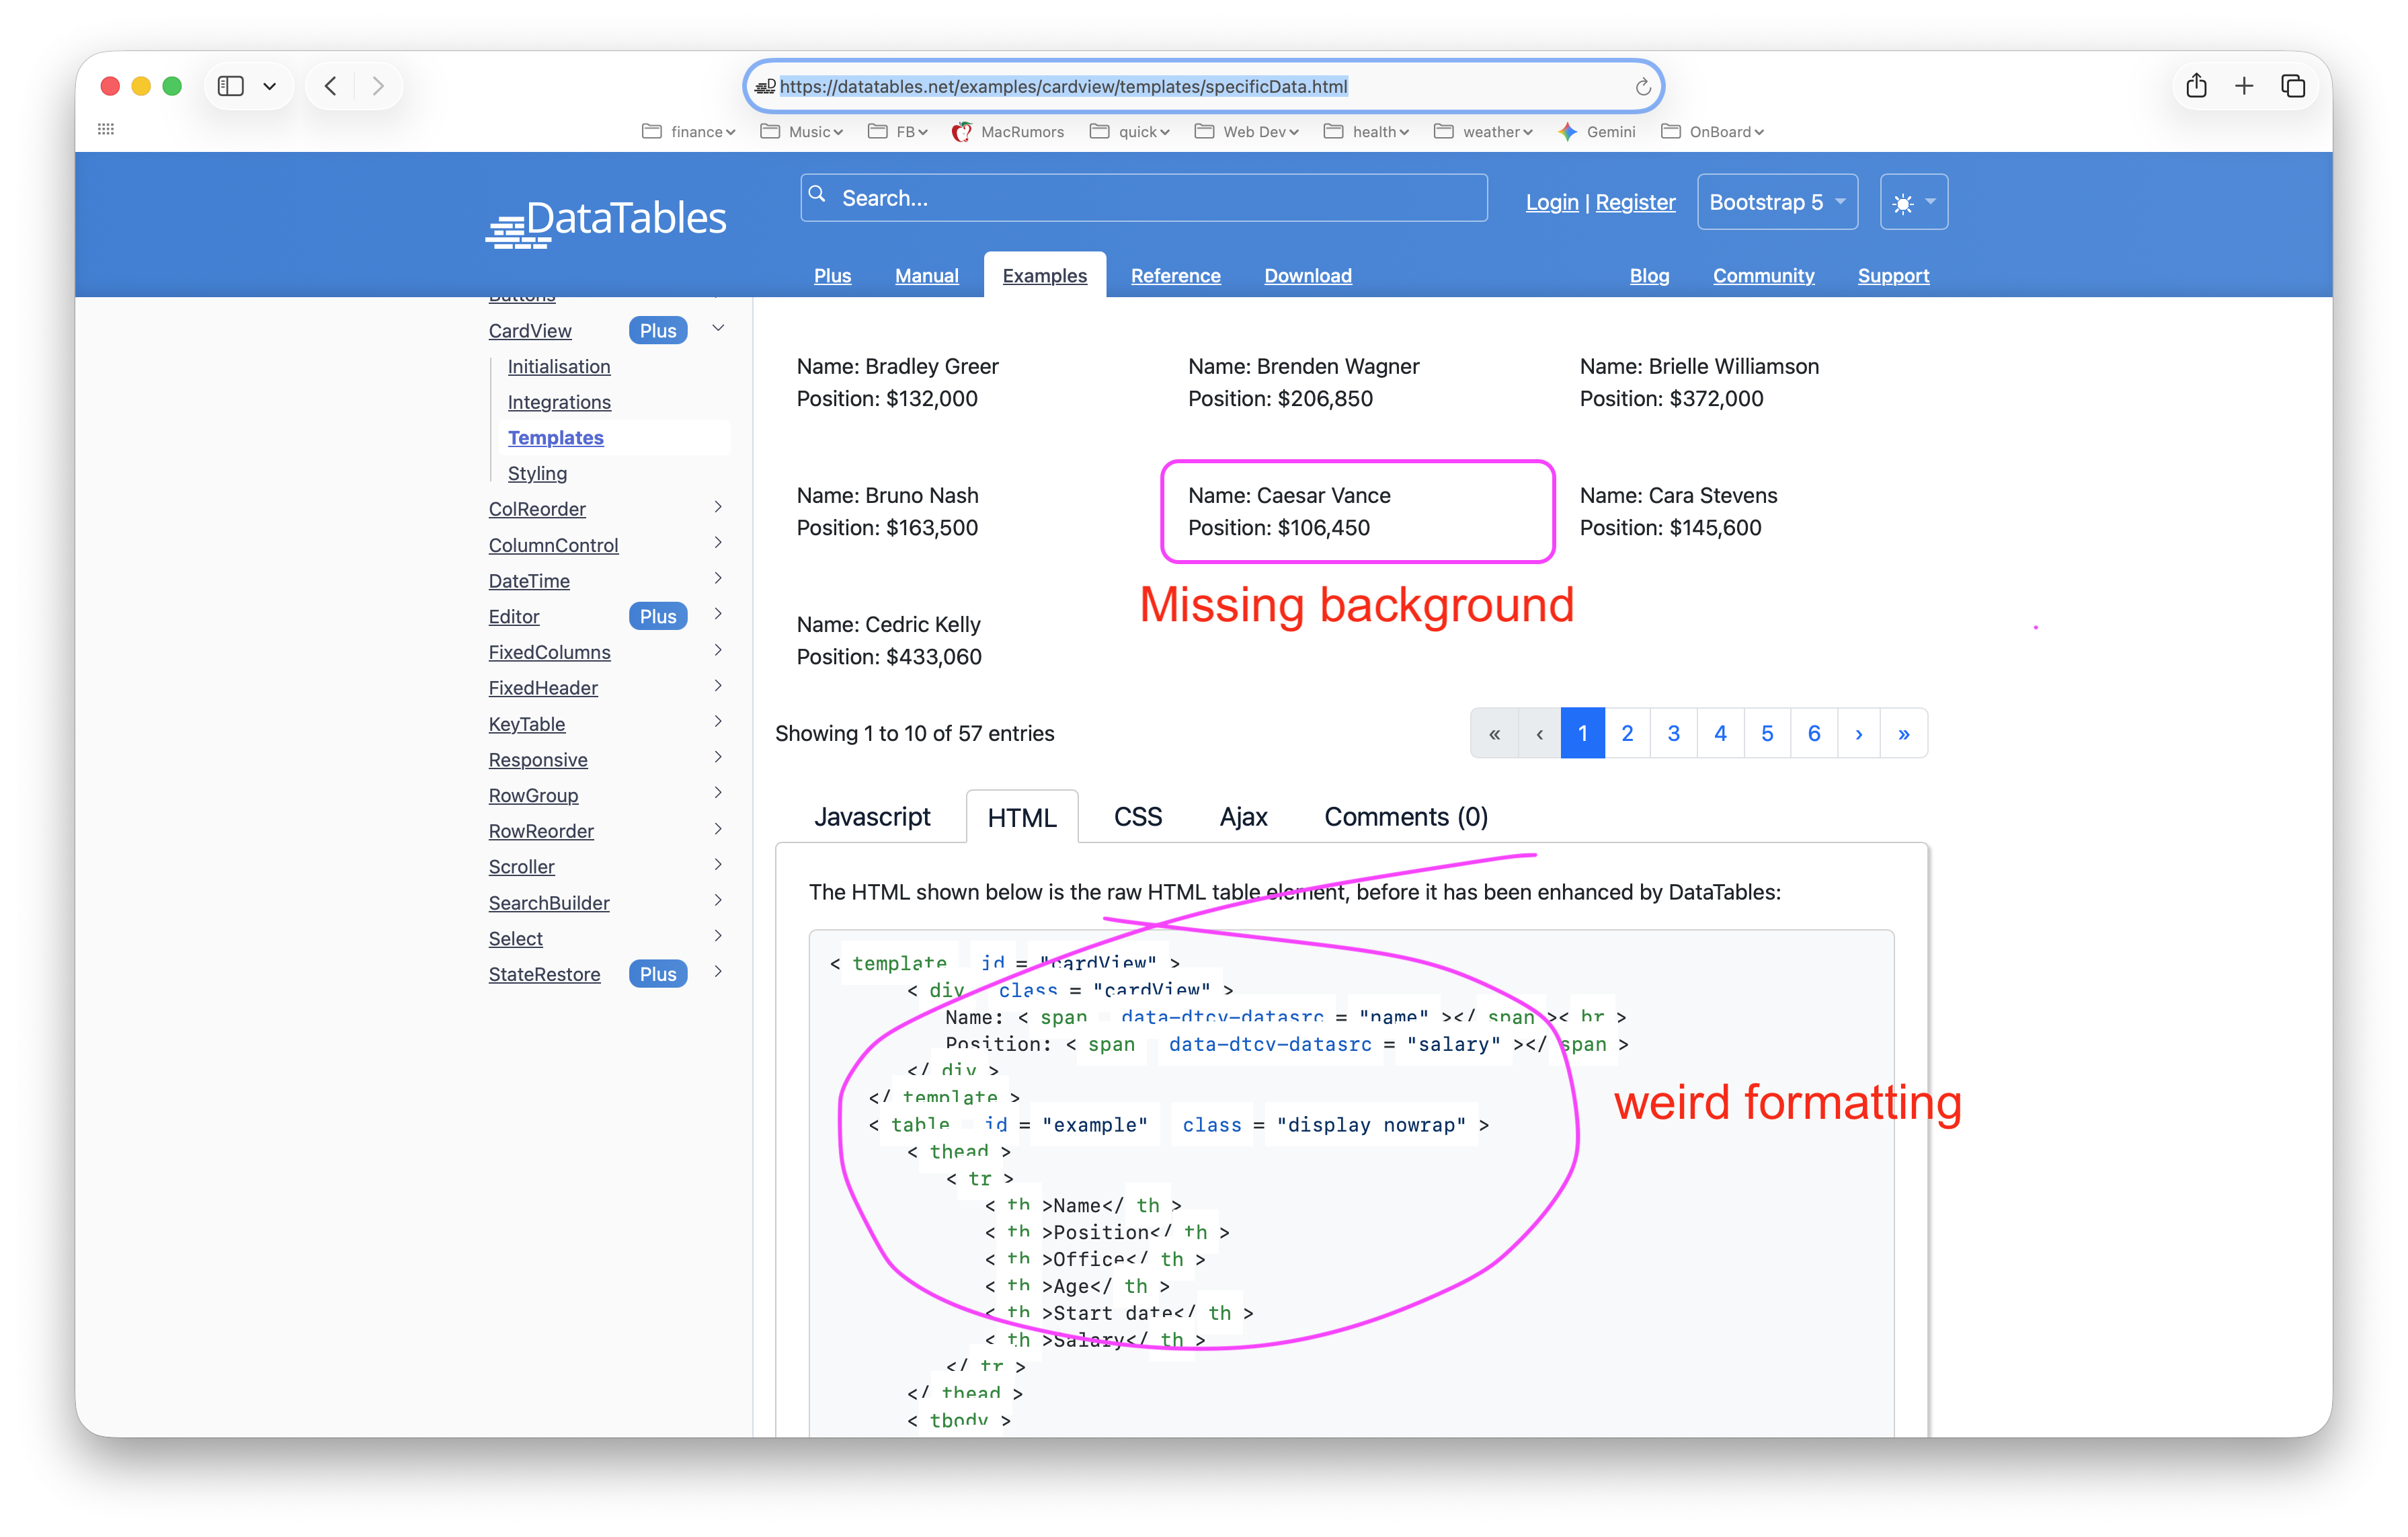Click the Login link
The image size is (2408, 1537).
1552,202
